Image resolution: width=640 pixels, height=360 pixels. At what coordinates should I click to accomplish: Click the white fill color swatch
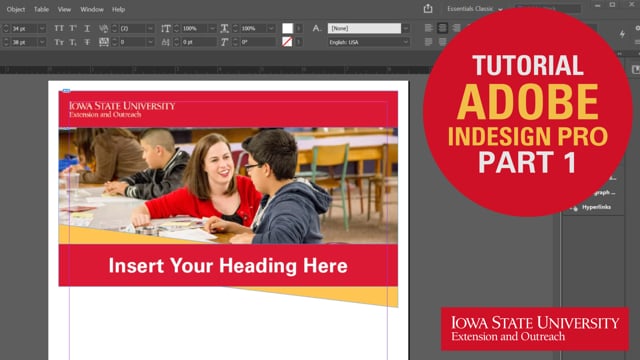(x=287, y=28)
